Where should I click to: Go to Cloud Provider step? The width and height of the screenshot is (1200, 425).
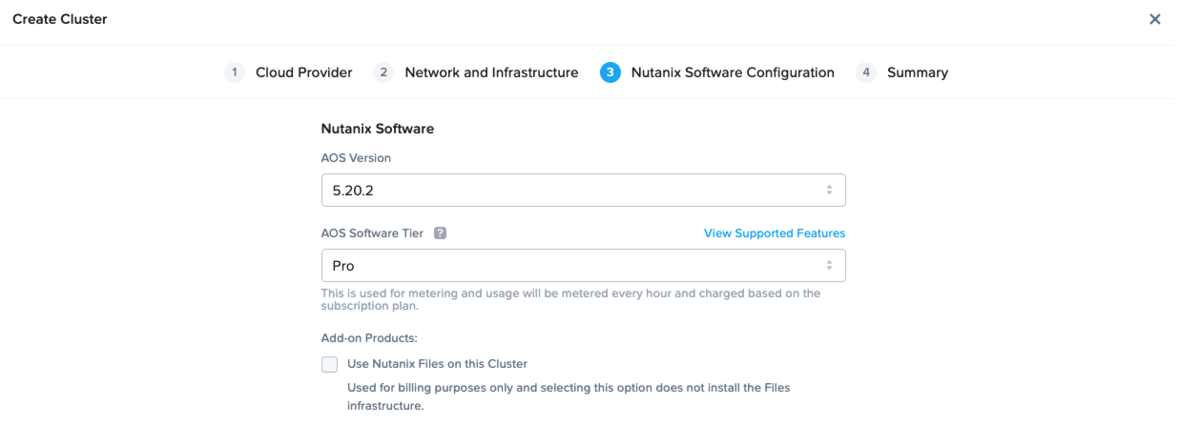(x=304, y=72)
